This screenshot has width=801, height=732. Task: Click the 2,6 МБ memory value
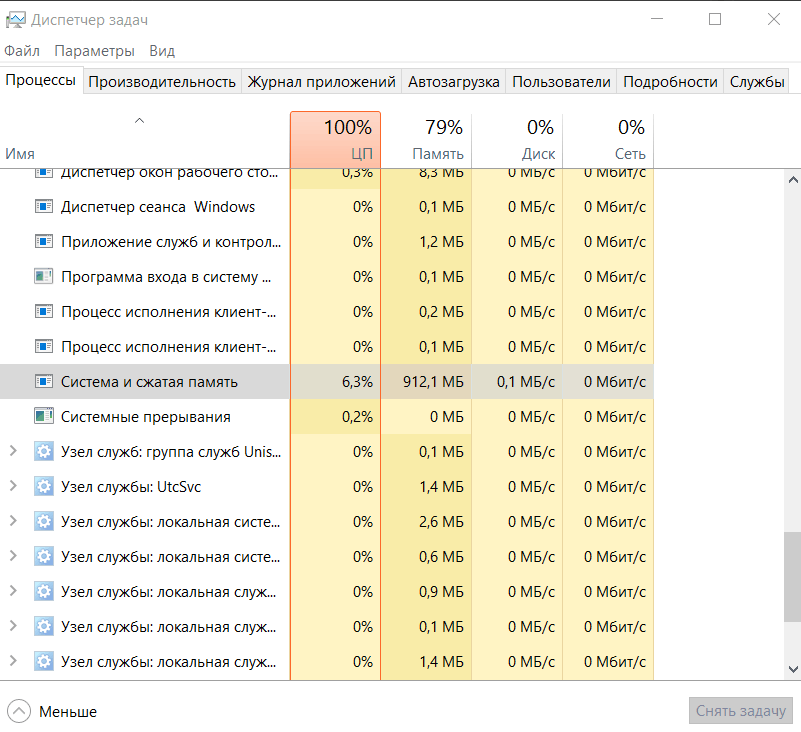(x=441, y=522)
